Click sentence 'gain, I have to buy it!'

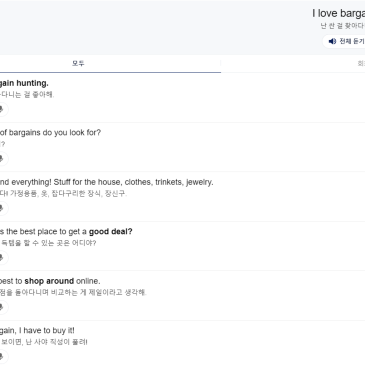37,331
